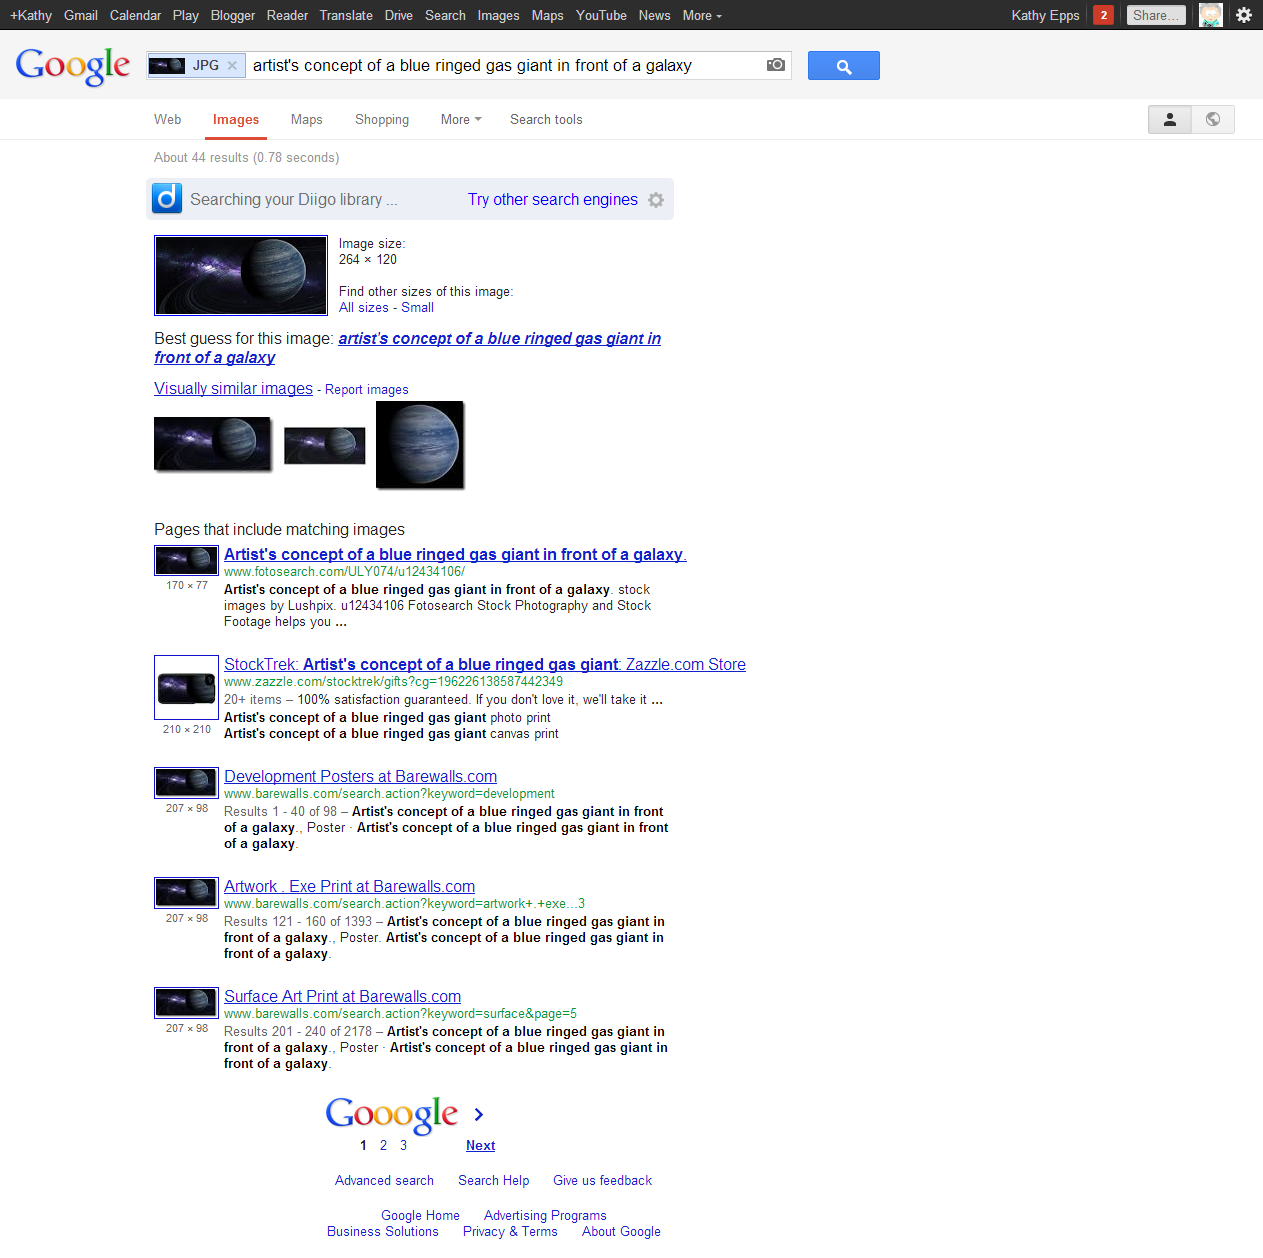Select the personal results person icon
1263x1258 pixels.
[x=1170, y=119]
